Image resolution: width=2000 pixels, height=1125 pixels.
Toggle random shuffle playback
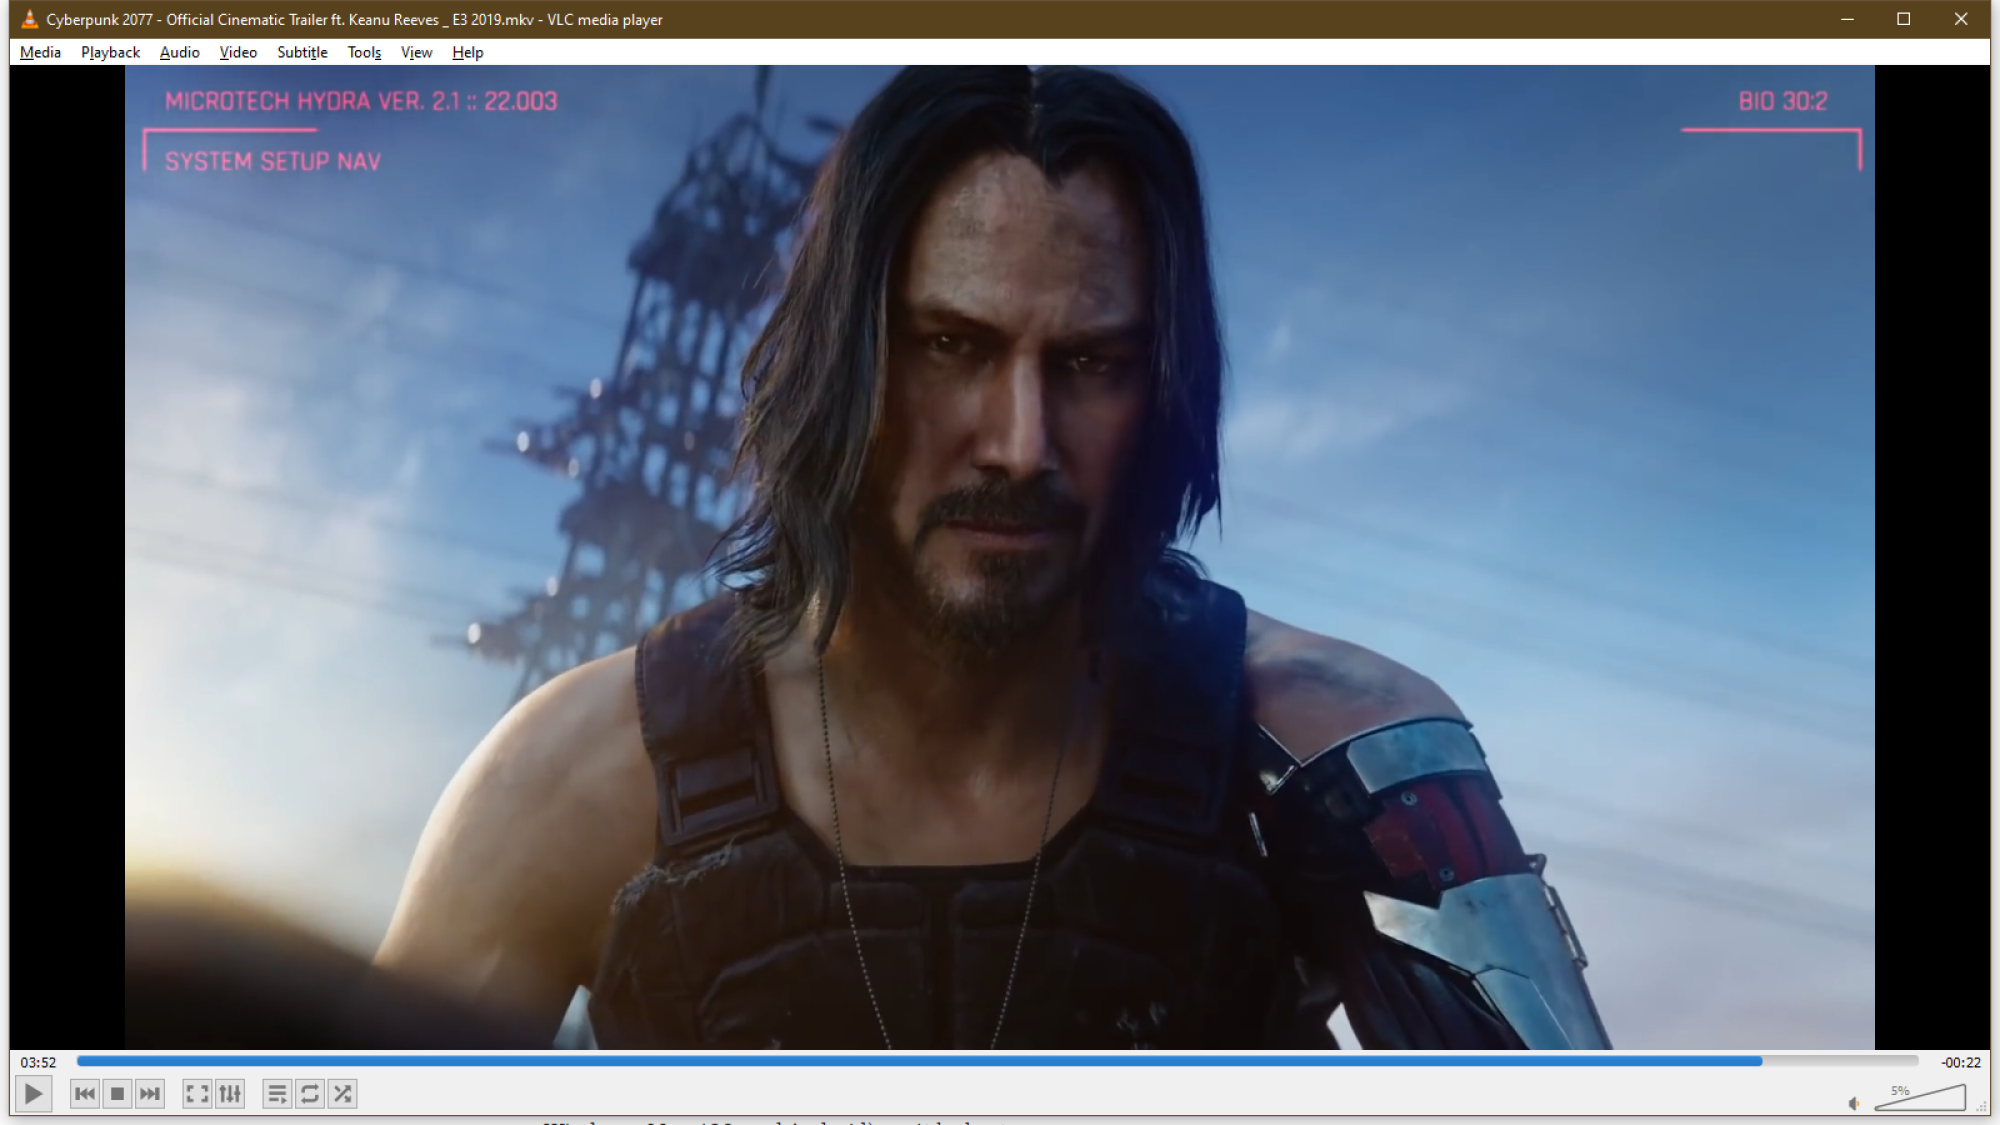(x=343, y=1094)
